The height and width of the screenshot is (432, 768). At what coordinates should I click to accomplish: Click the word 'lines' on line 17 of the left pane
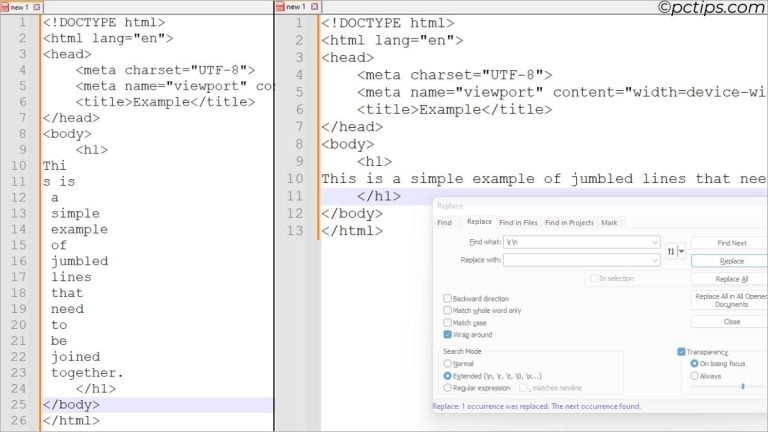coord(71,277)
